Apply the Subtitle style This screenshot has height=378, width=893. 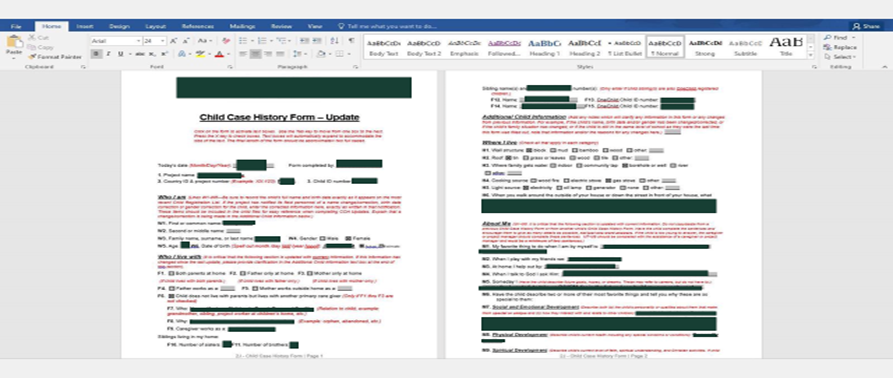(745, 47)
